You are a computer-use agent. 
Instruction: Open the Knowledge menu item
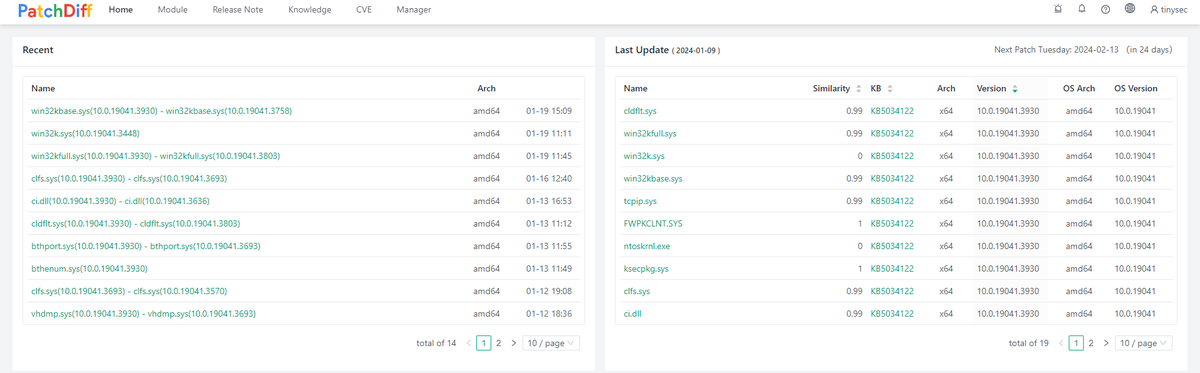pos(310,9)
